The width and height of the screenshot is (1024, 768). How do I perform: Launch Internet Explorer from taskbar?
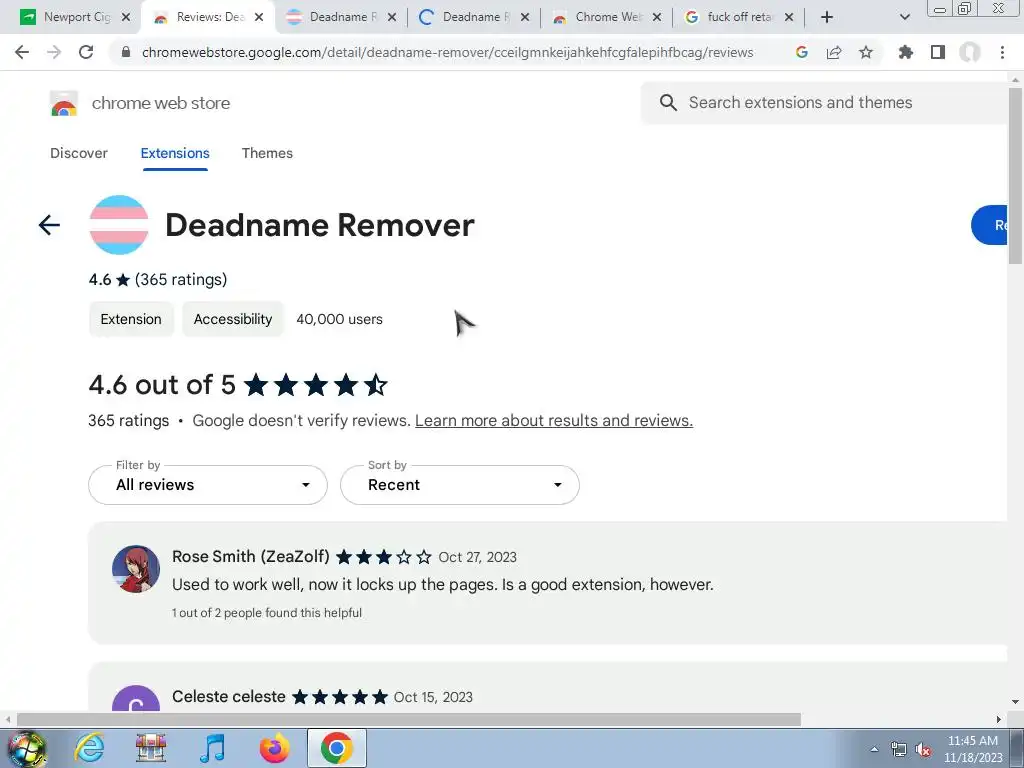[89, 748]
